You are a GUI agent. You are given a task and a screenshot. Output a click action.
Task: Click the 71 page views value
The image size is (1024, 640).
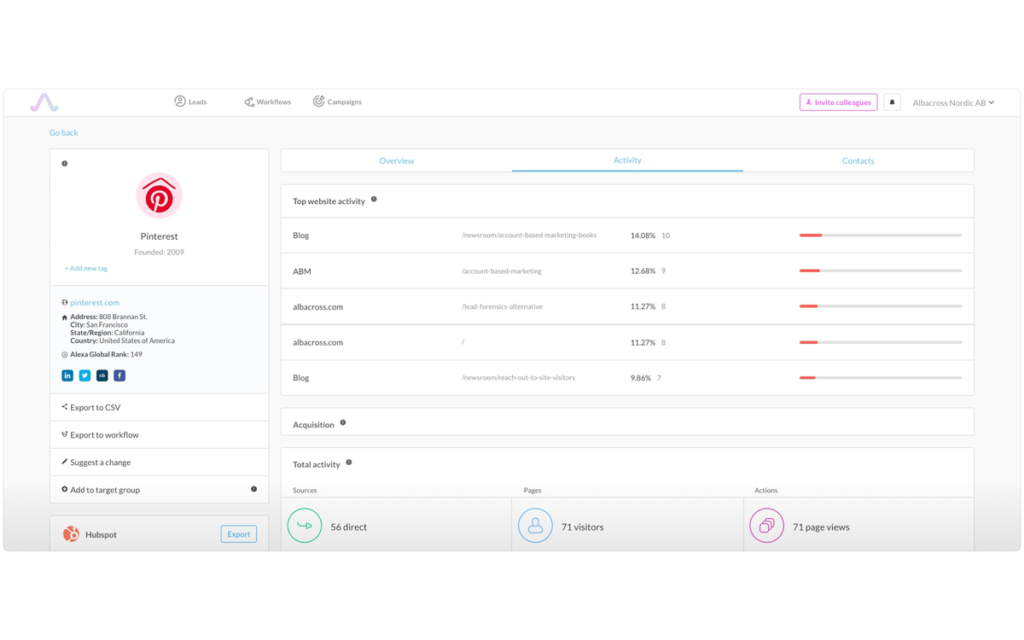tap(821, 528)
